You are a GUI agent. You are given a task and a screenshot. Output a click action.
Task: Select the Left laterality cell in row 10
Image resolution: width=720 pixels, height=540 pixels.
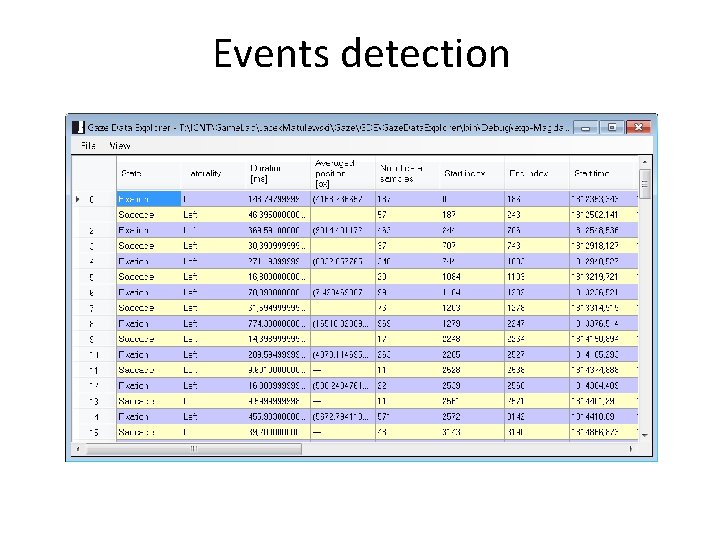(214, 354)
